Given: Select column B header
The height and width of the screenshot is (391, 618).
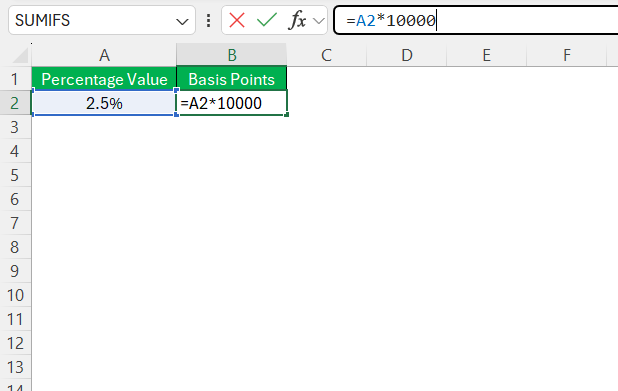Looking at the screenshot, I should [x=232, y=55].
